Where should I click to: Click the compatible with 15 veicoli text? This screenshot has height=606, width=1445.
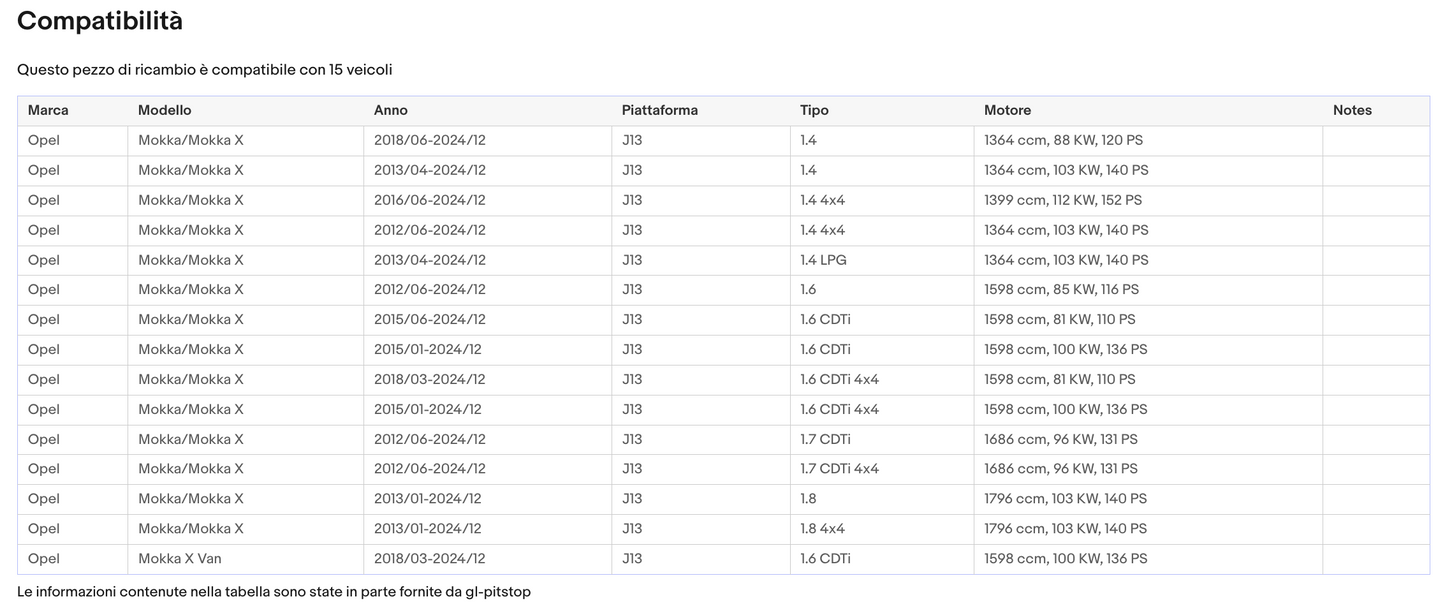click(x=204, y=70)
